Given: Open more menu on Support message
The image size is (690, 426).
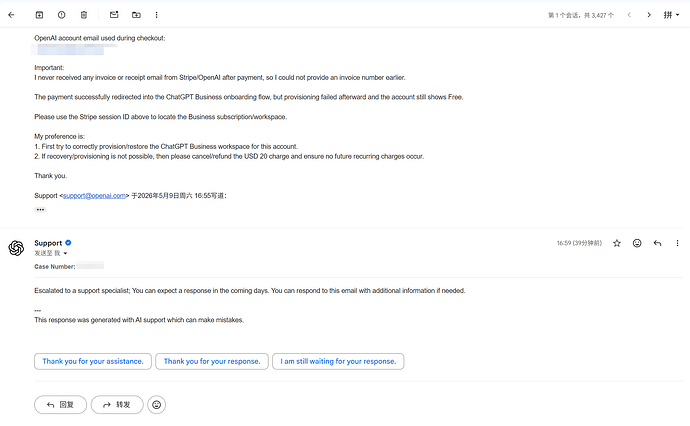Looking at the screenshot, I should (677, 243).
